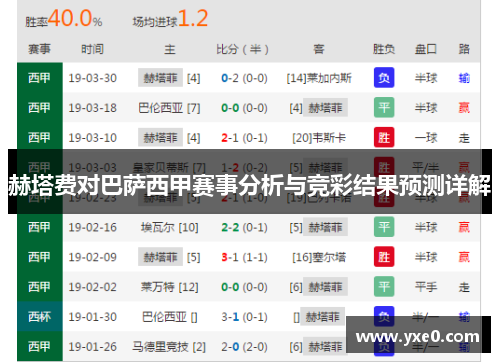500x362 pixels.
Task: Click 赫塔菲 home tag in 19-03-30 row
Action: point(160,78)
